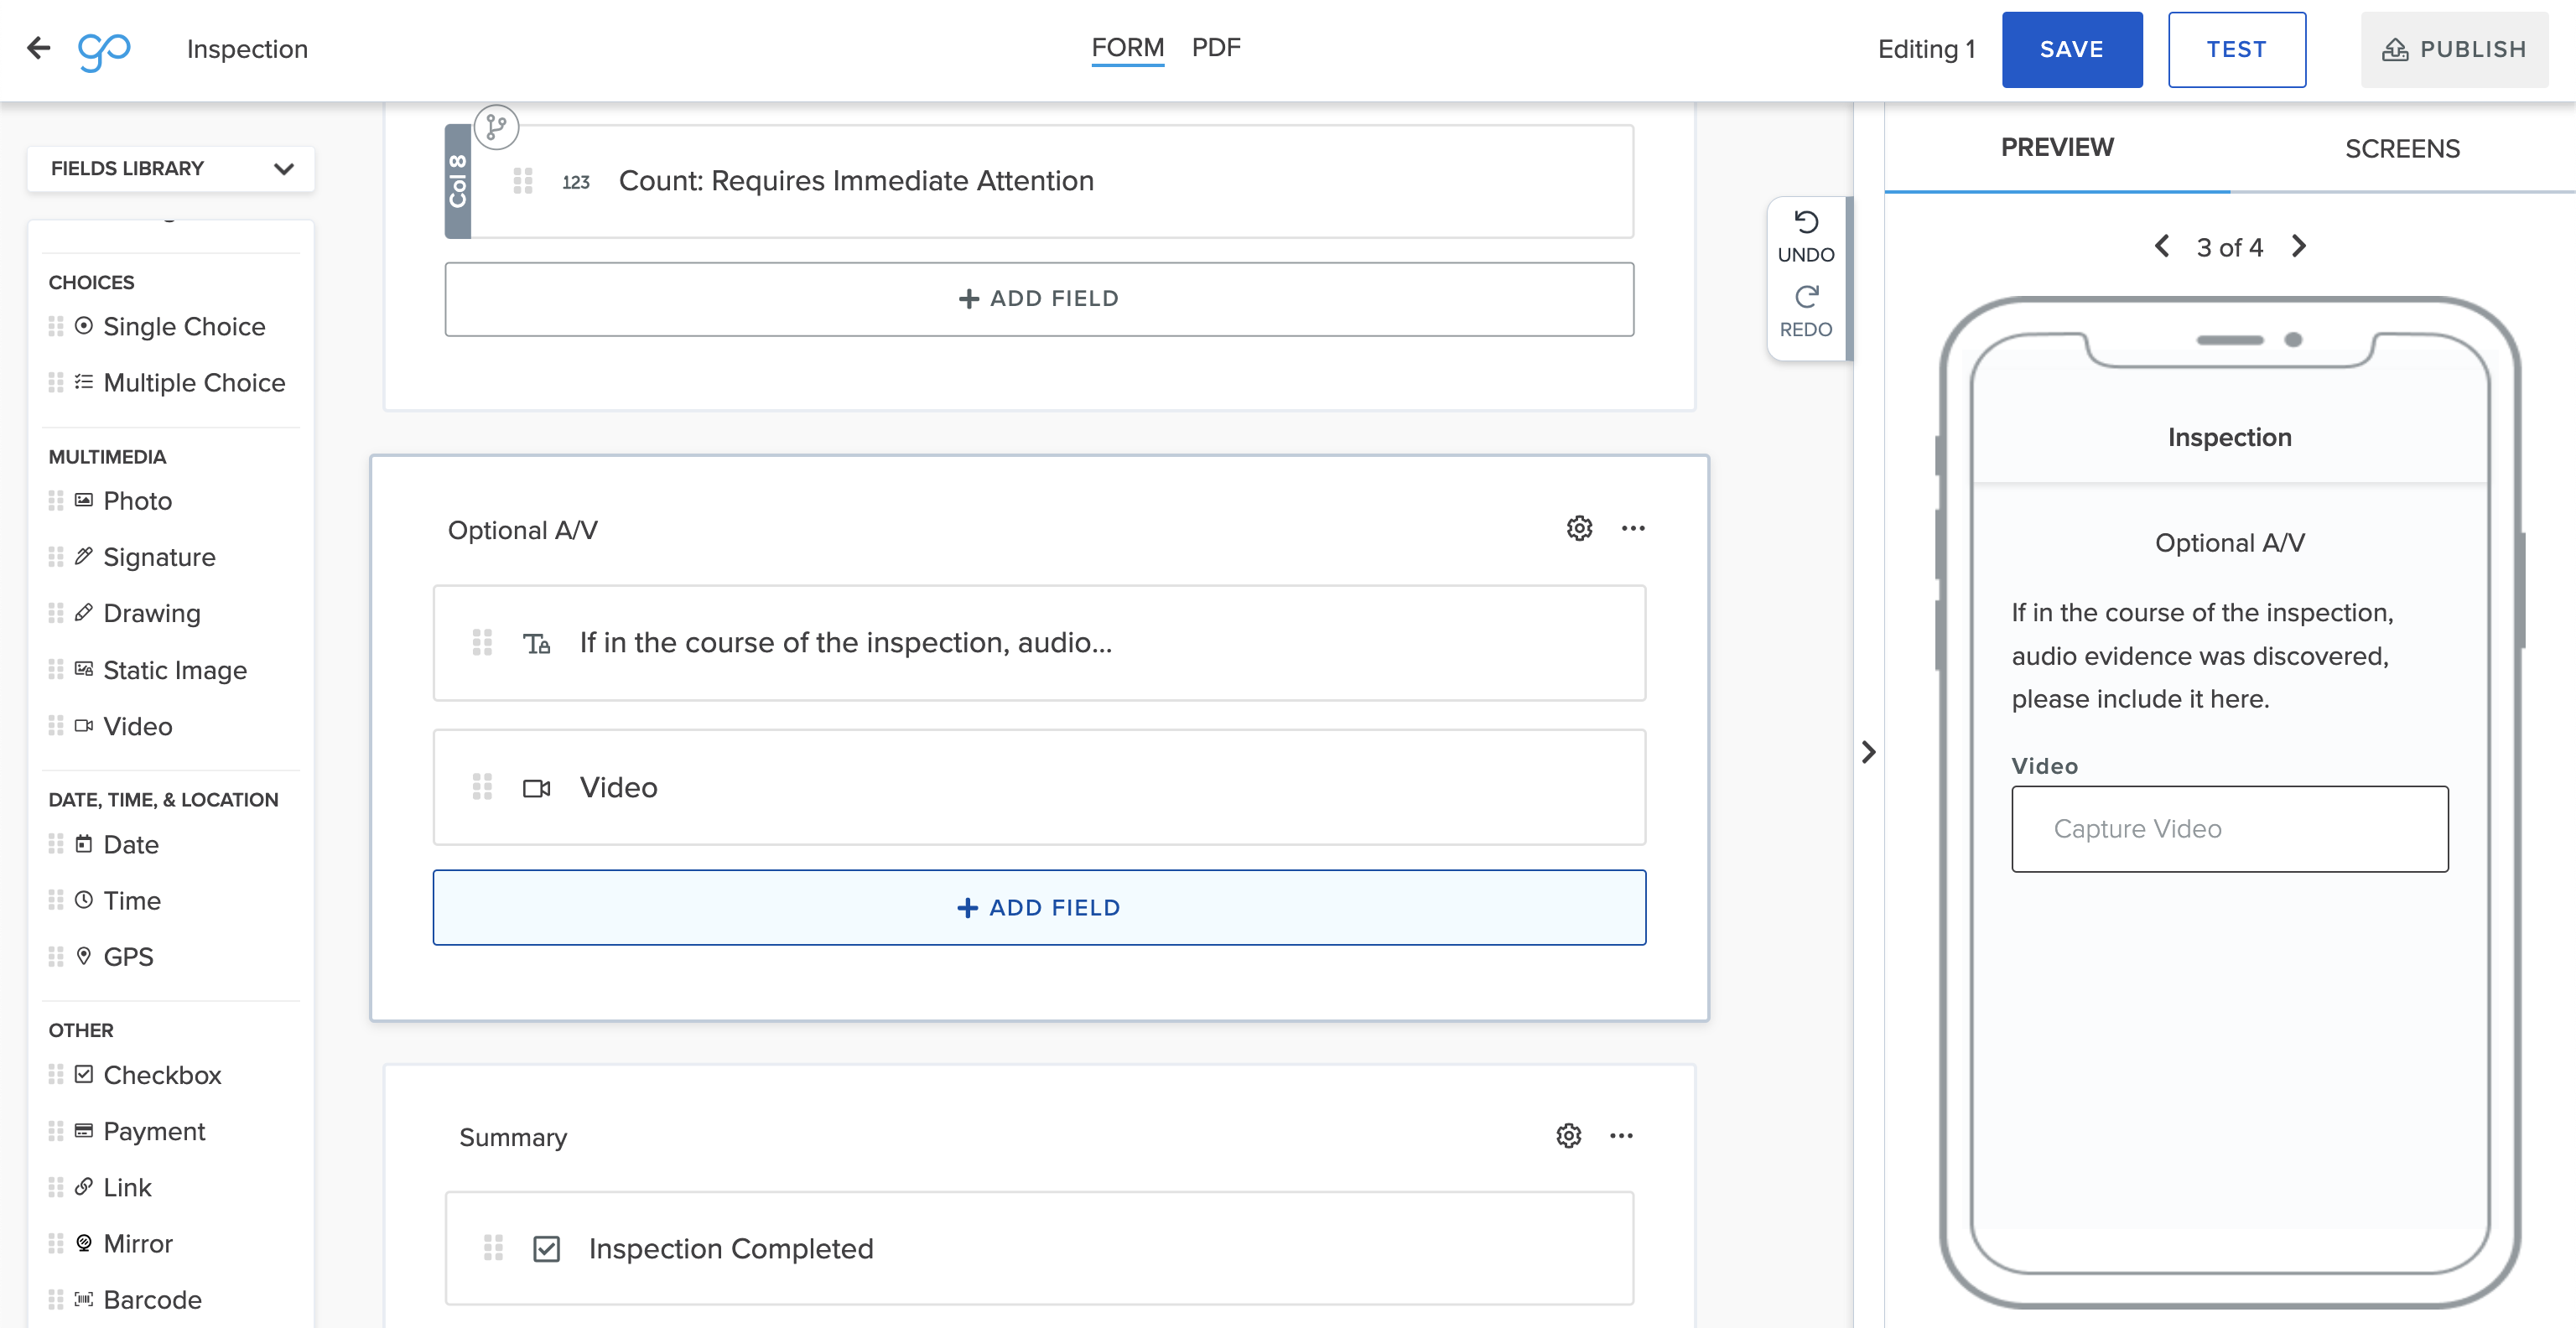
Task: Switch to the Screens tab
Action: pyautogui.click(x=2402, y=149)
